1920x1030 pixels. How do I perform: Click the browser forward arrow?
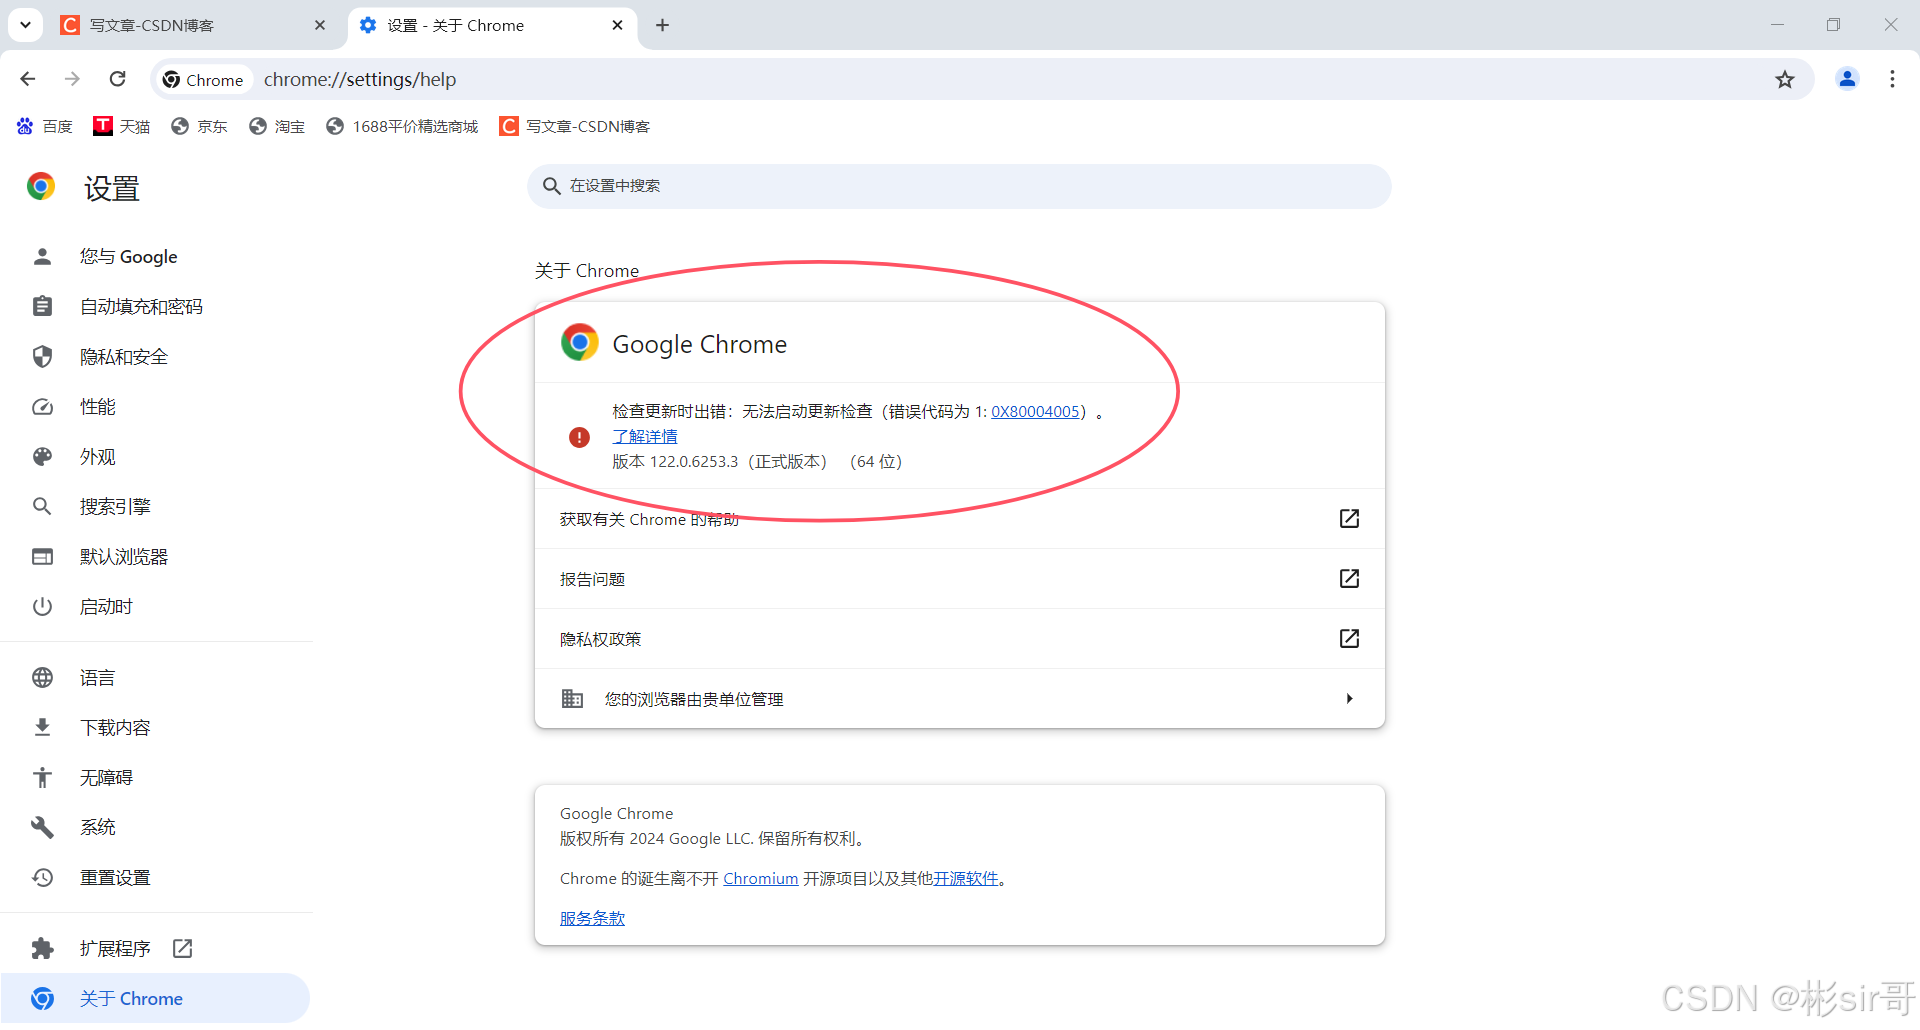(x=72, y=79)
